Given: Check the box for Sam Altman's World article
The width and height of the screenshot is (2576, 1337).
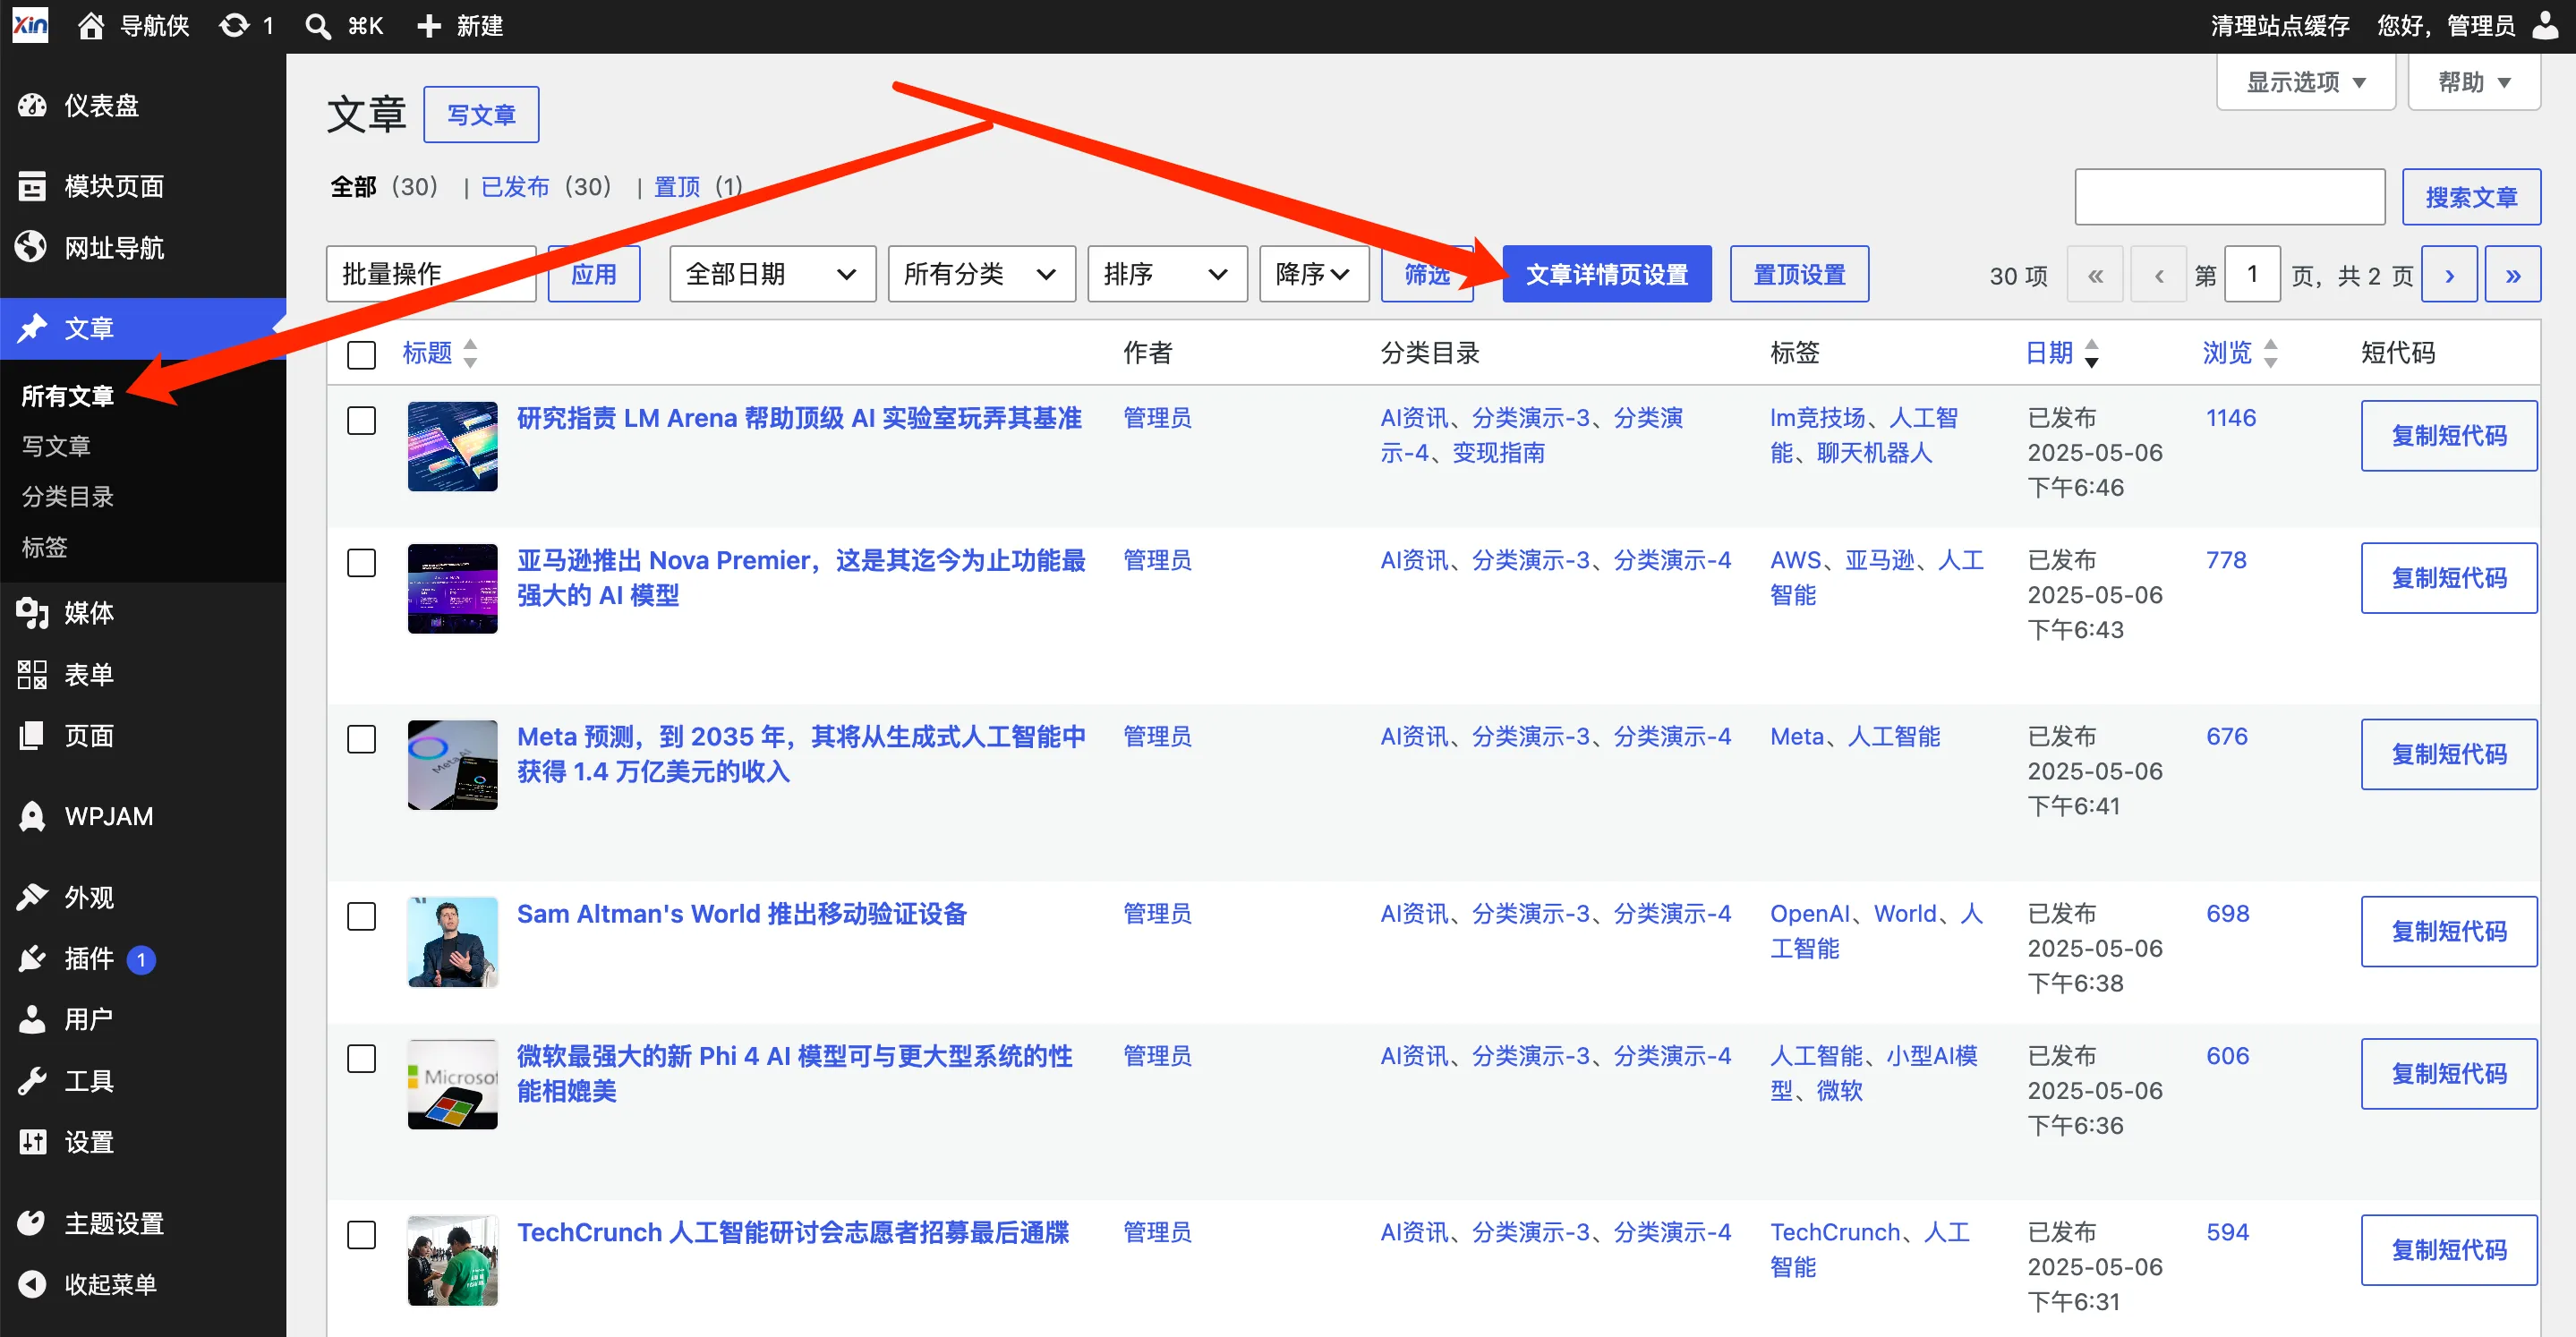Looking at the screenshot, I should [361, 916].
